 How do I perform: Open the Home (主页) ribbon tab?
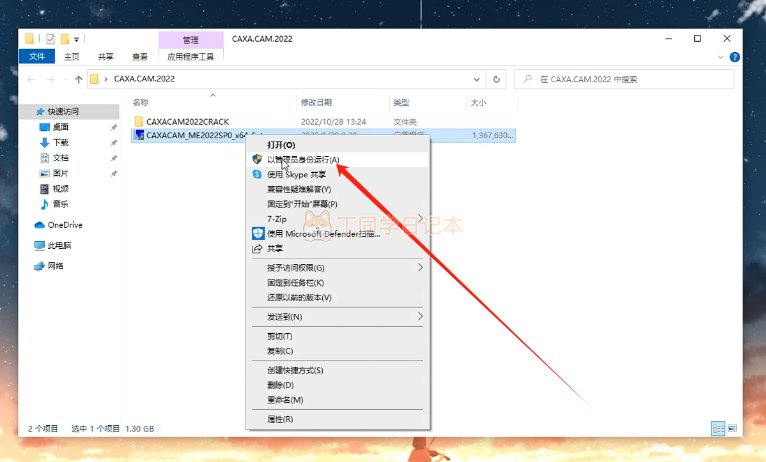coord(71,57)
